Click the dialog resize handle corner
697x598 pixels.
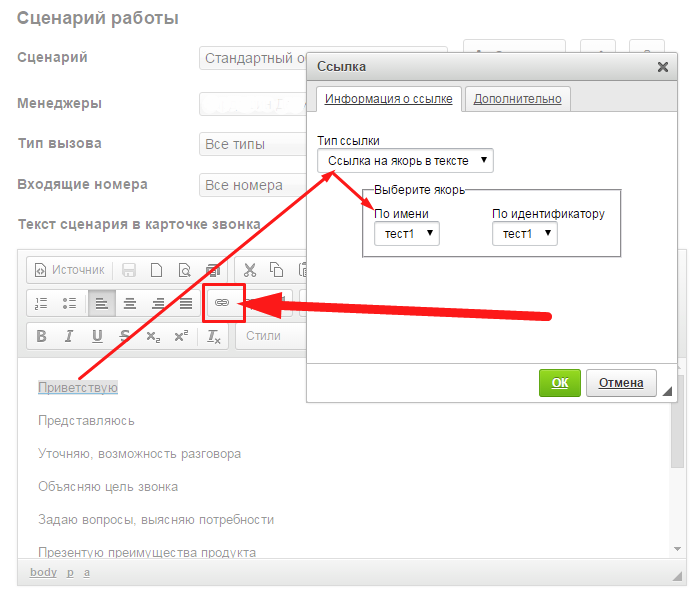coord(667,391)
